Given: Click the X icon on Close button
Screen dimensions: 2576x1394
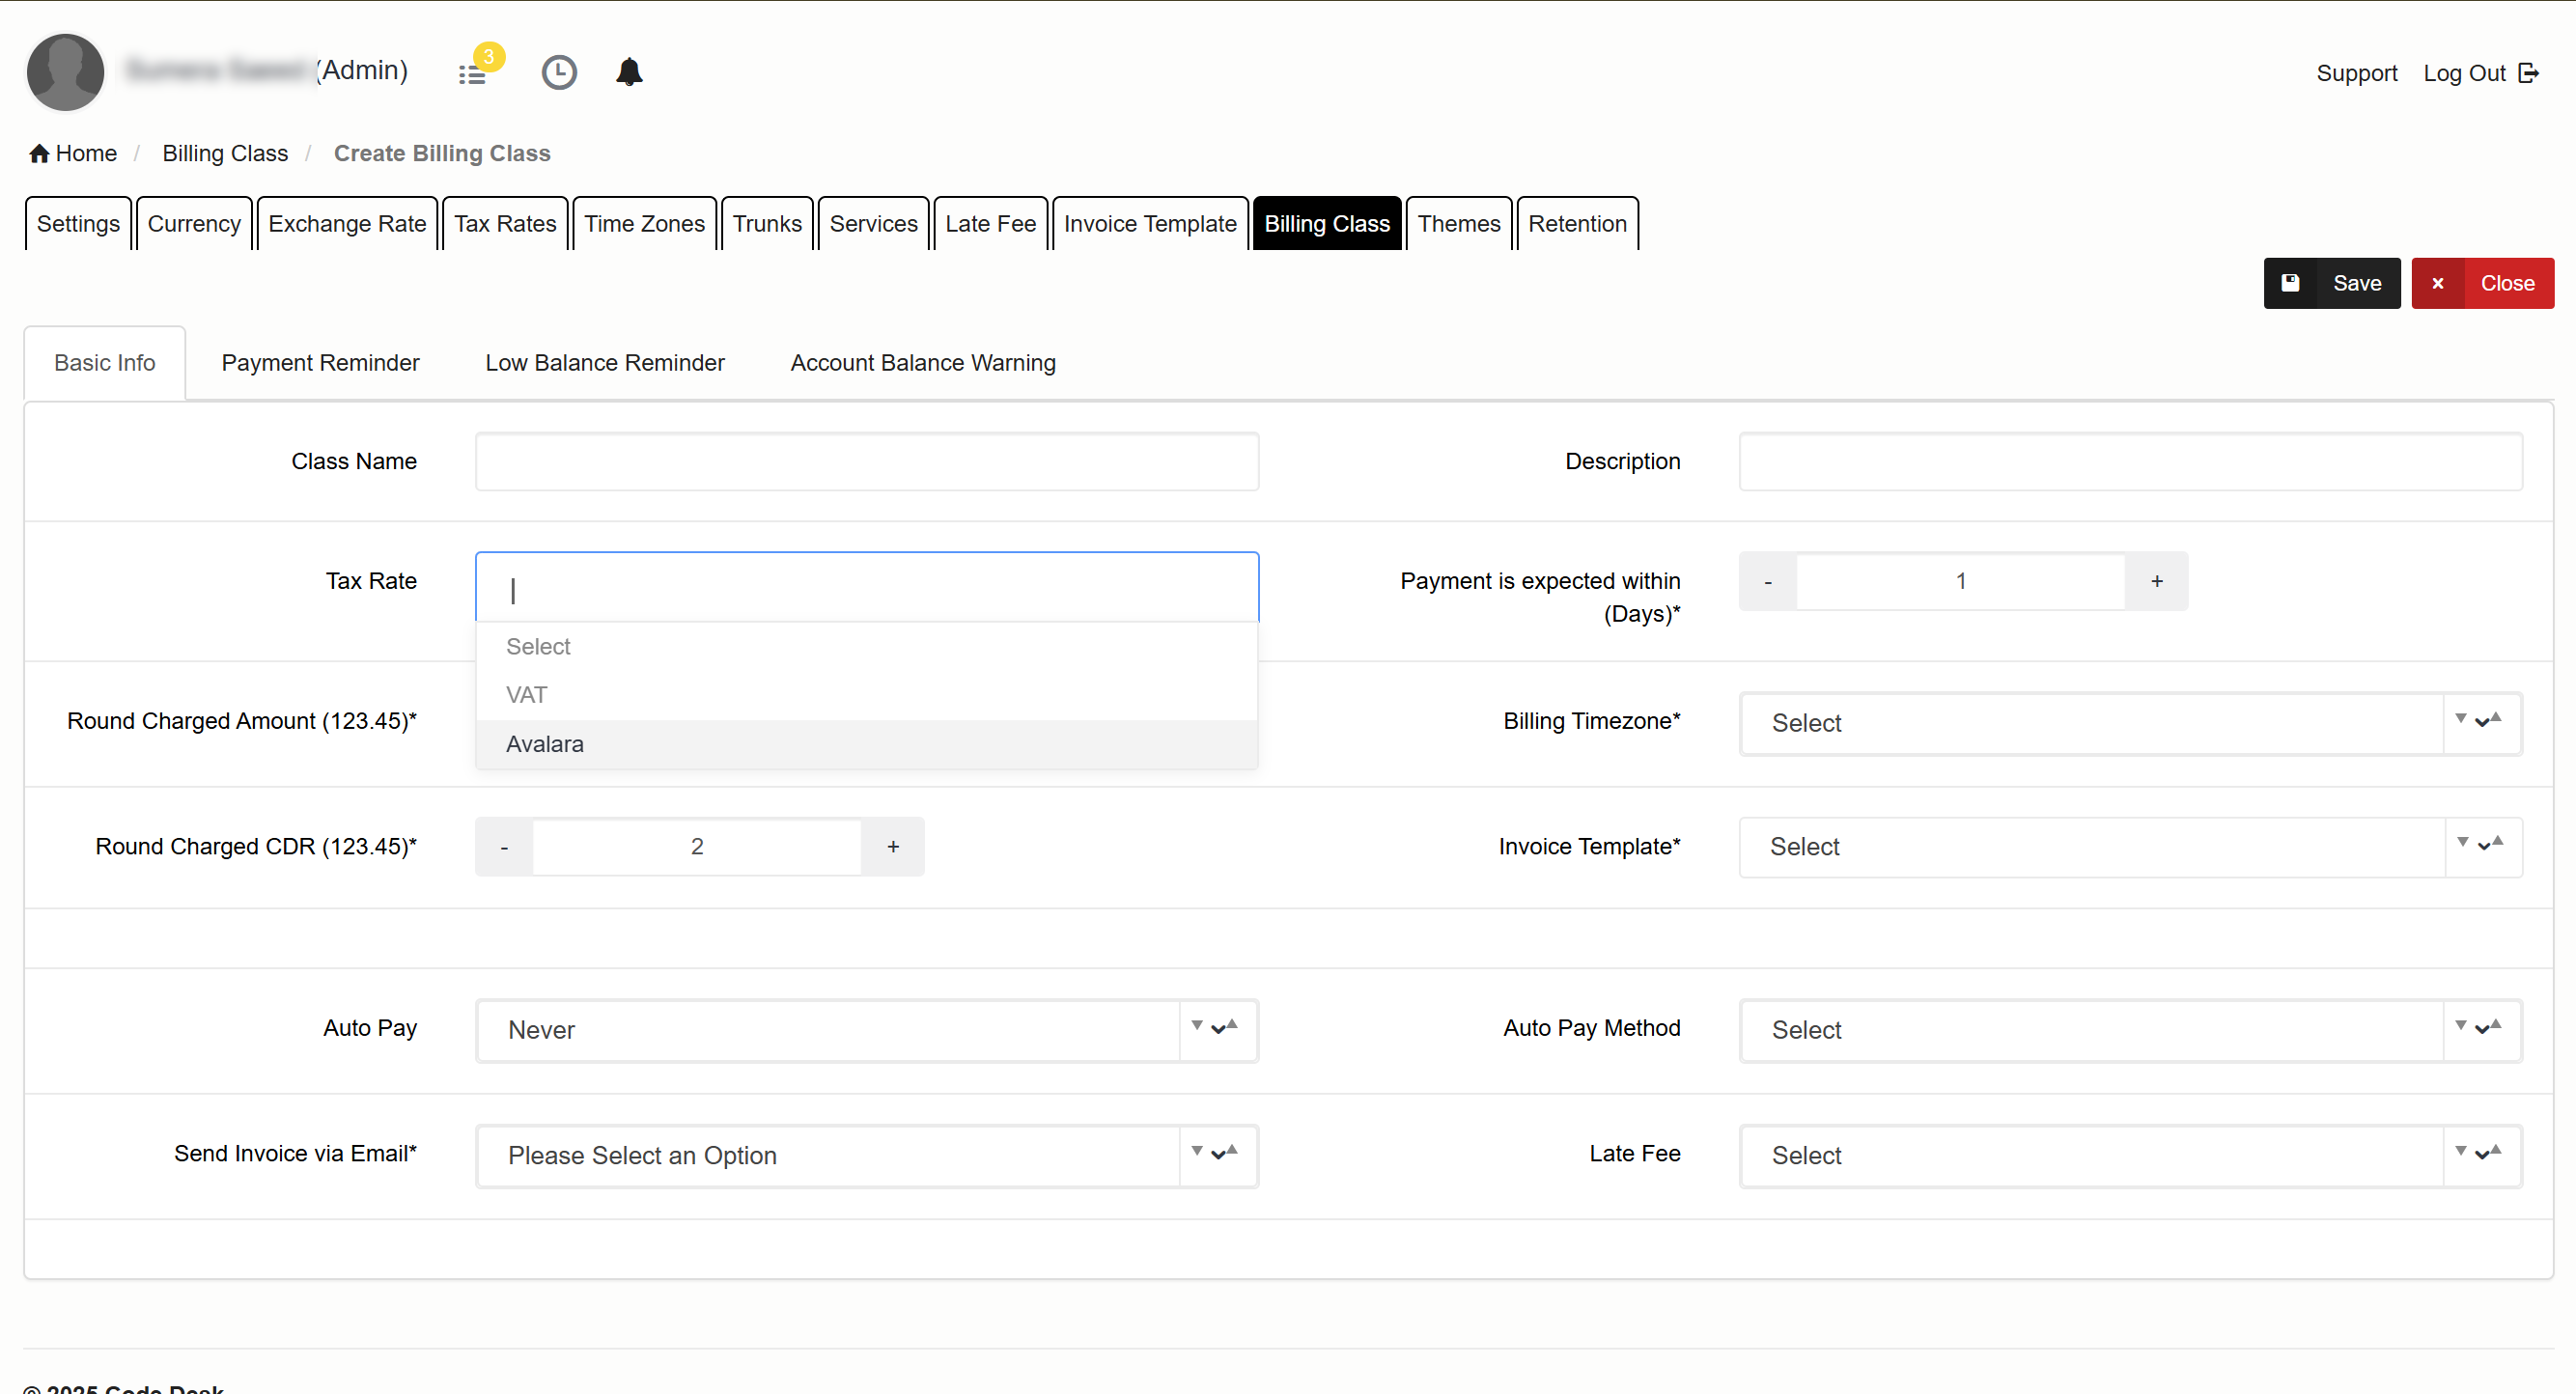Looking at the screenshot, I should click(x=2438, y=283).
